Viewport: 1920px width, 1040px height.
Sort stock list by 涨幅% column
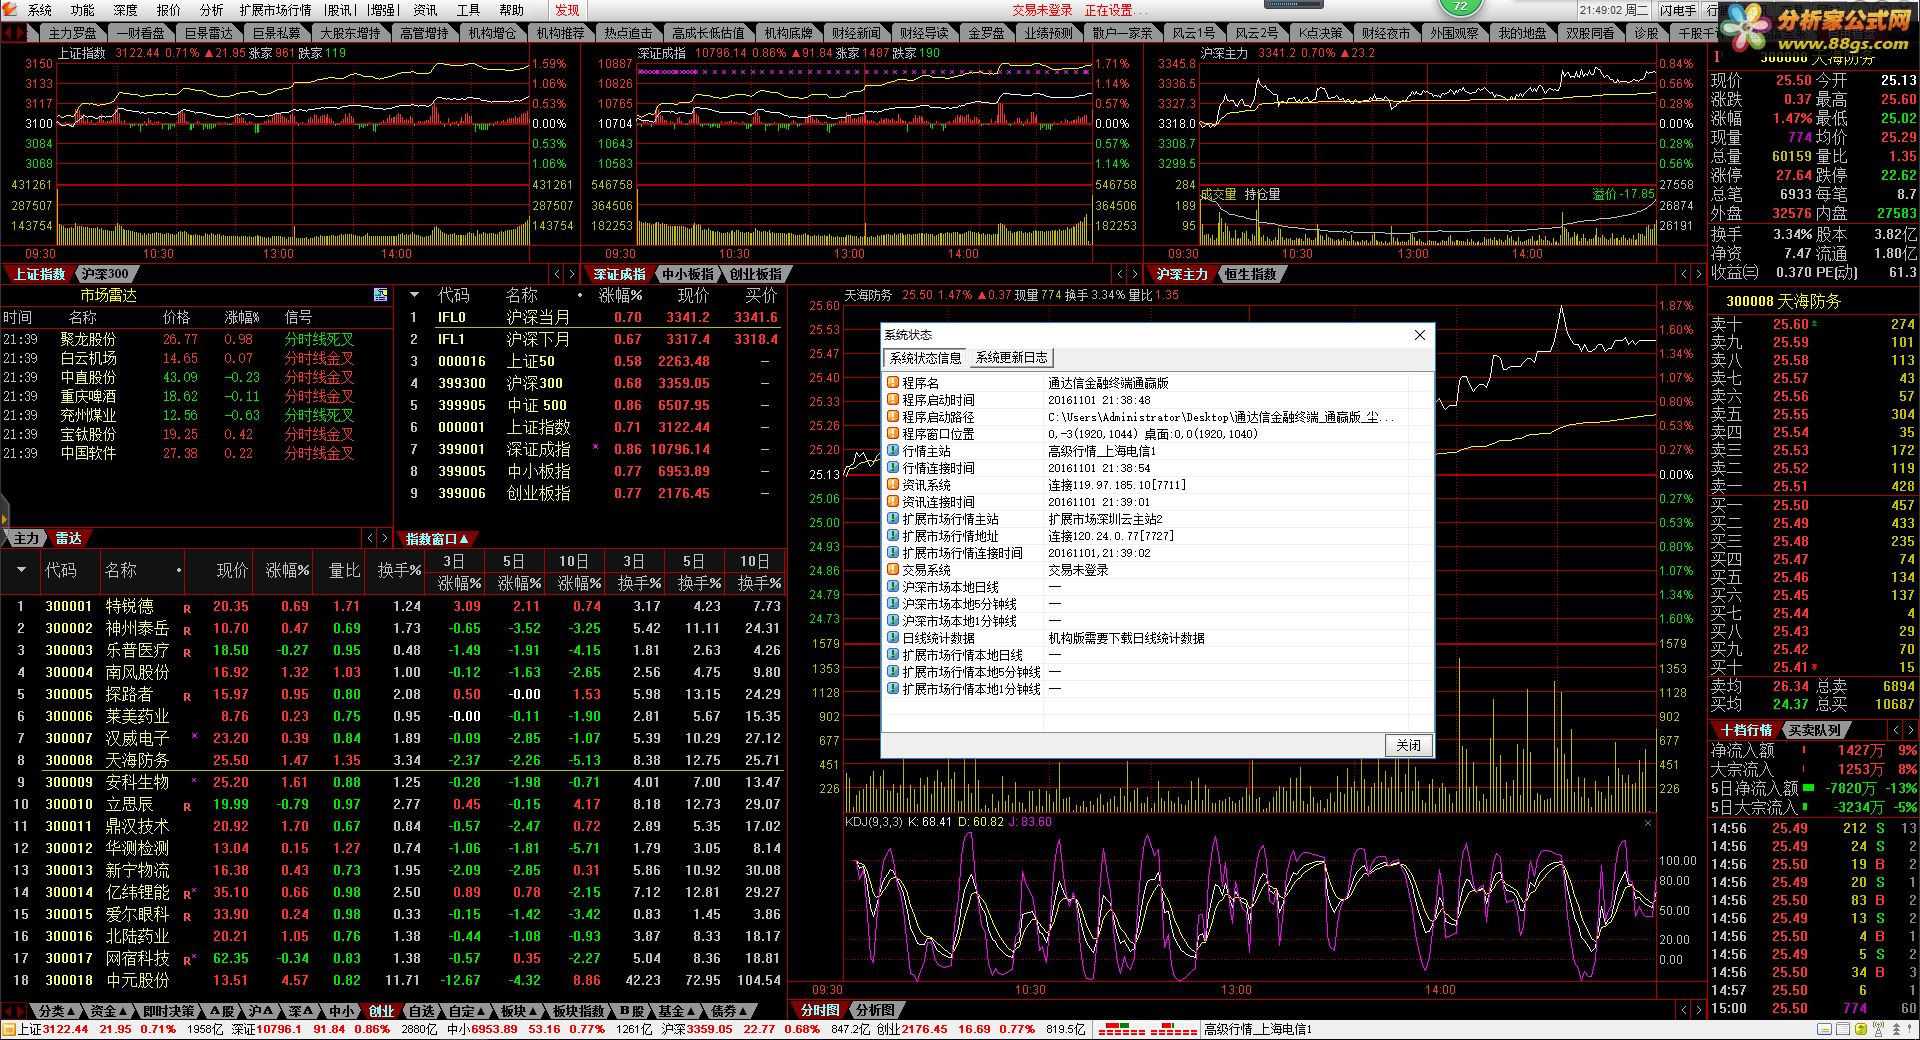tap(286, 570)
